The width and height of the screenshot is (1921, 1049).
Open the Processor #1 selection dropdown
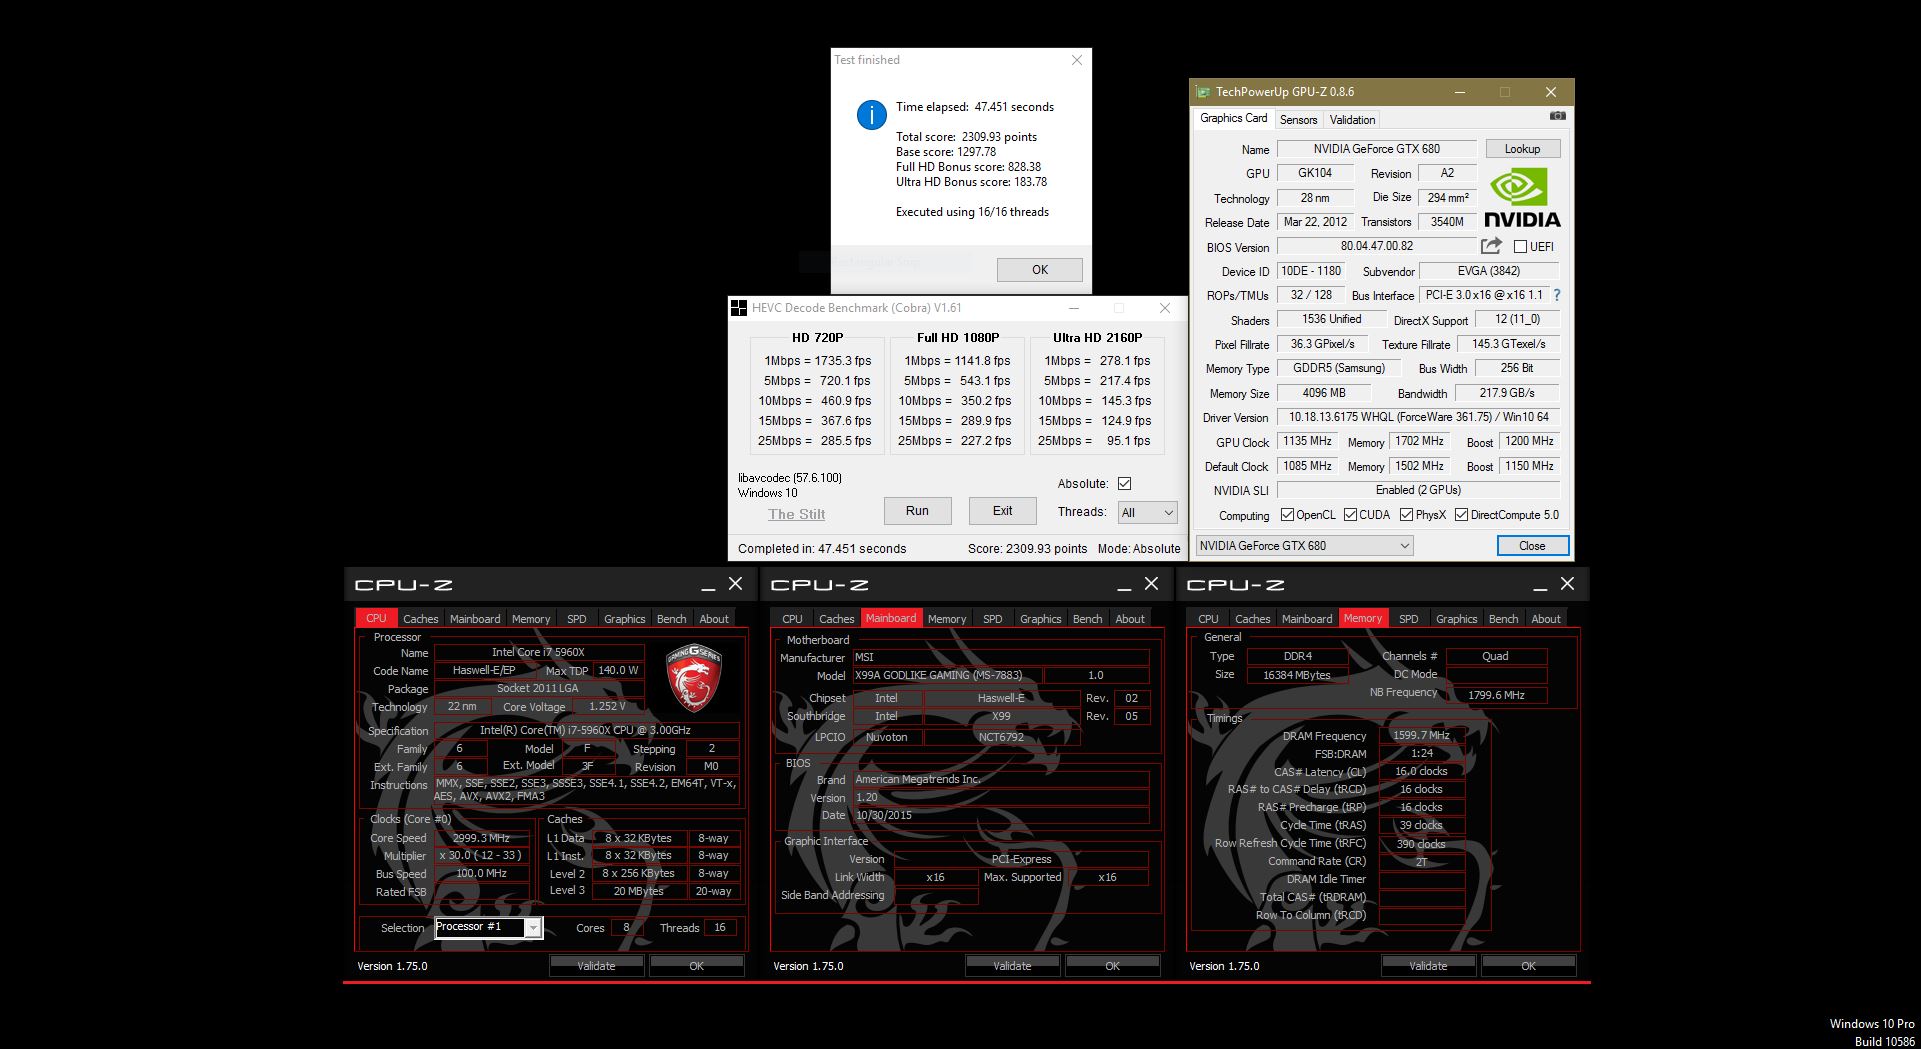click(489, 927)
